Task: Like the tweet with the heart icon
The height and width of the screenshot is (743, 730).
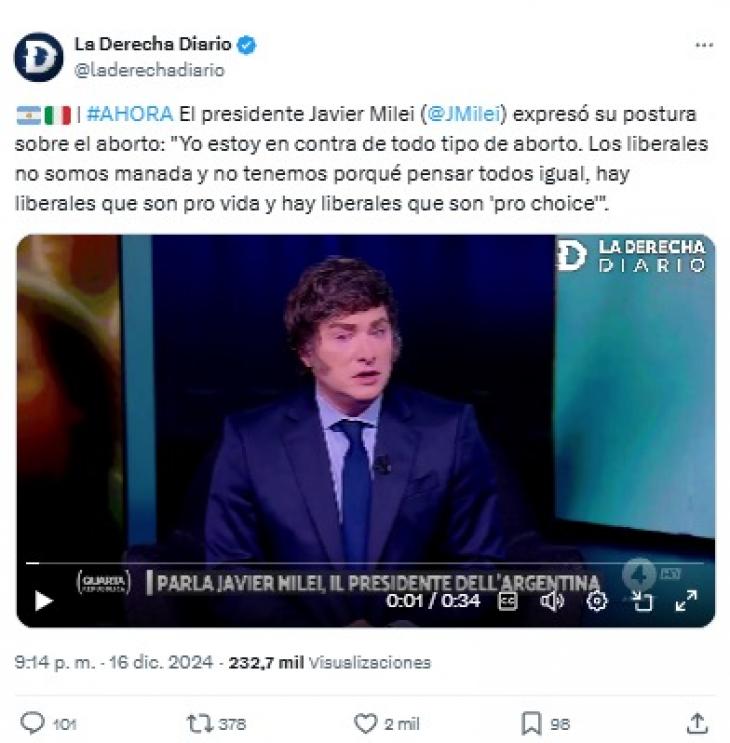Action: (365, 724)
